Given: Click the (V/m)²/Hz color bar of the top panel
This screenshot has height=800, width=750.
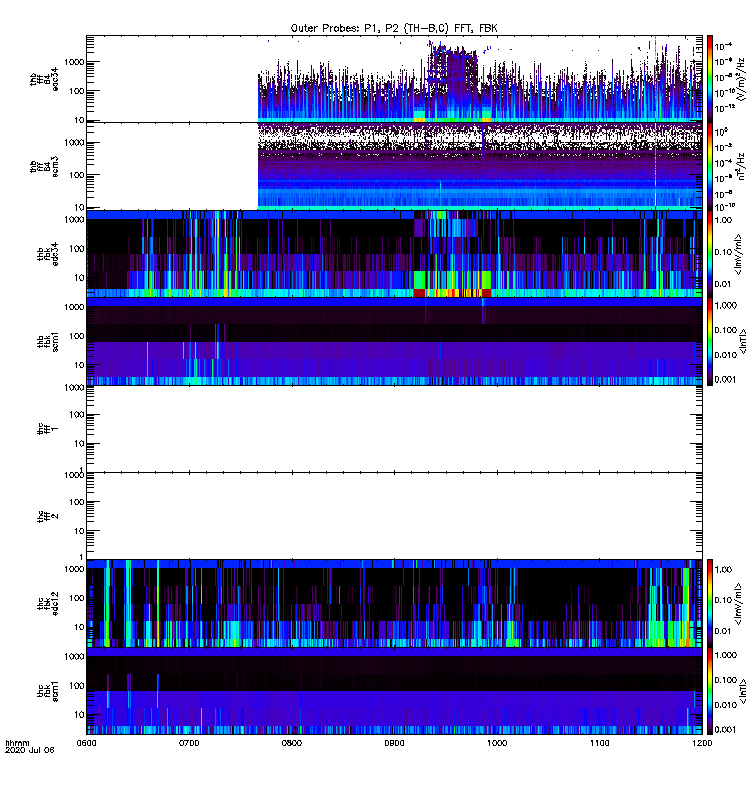Looking at the screenshot, I should pyautogui.click(x=709, y=79).
